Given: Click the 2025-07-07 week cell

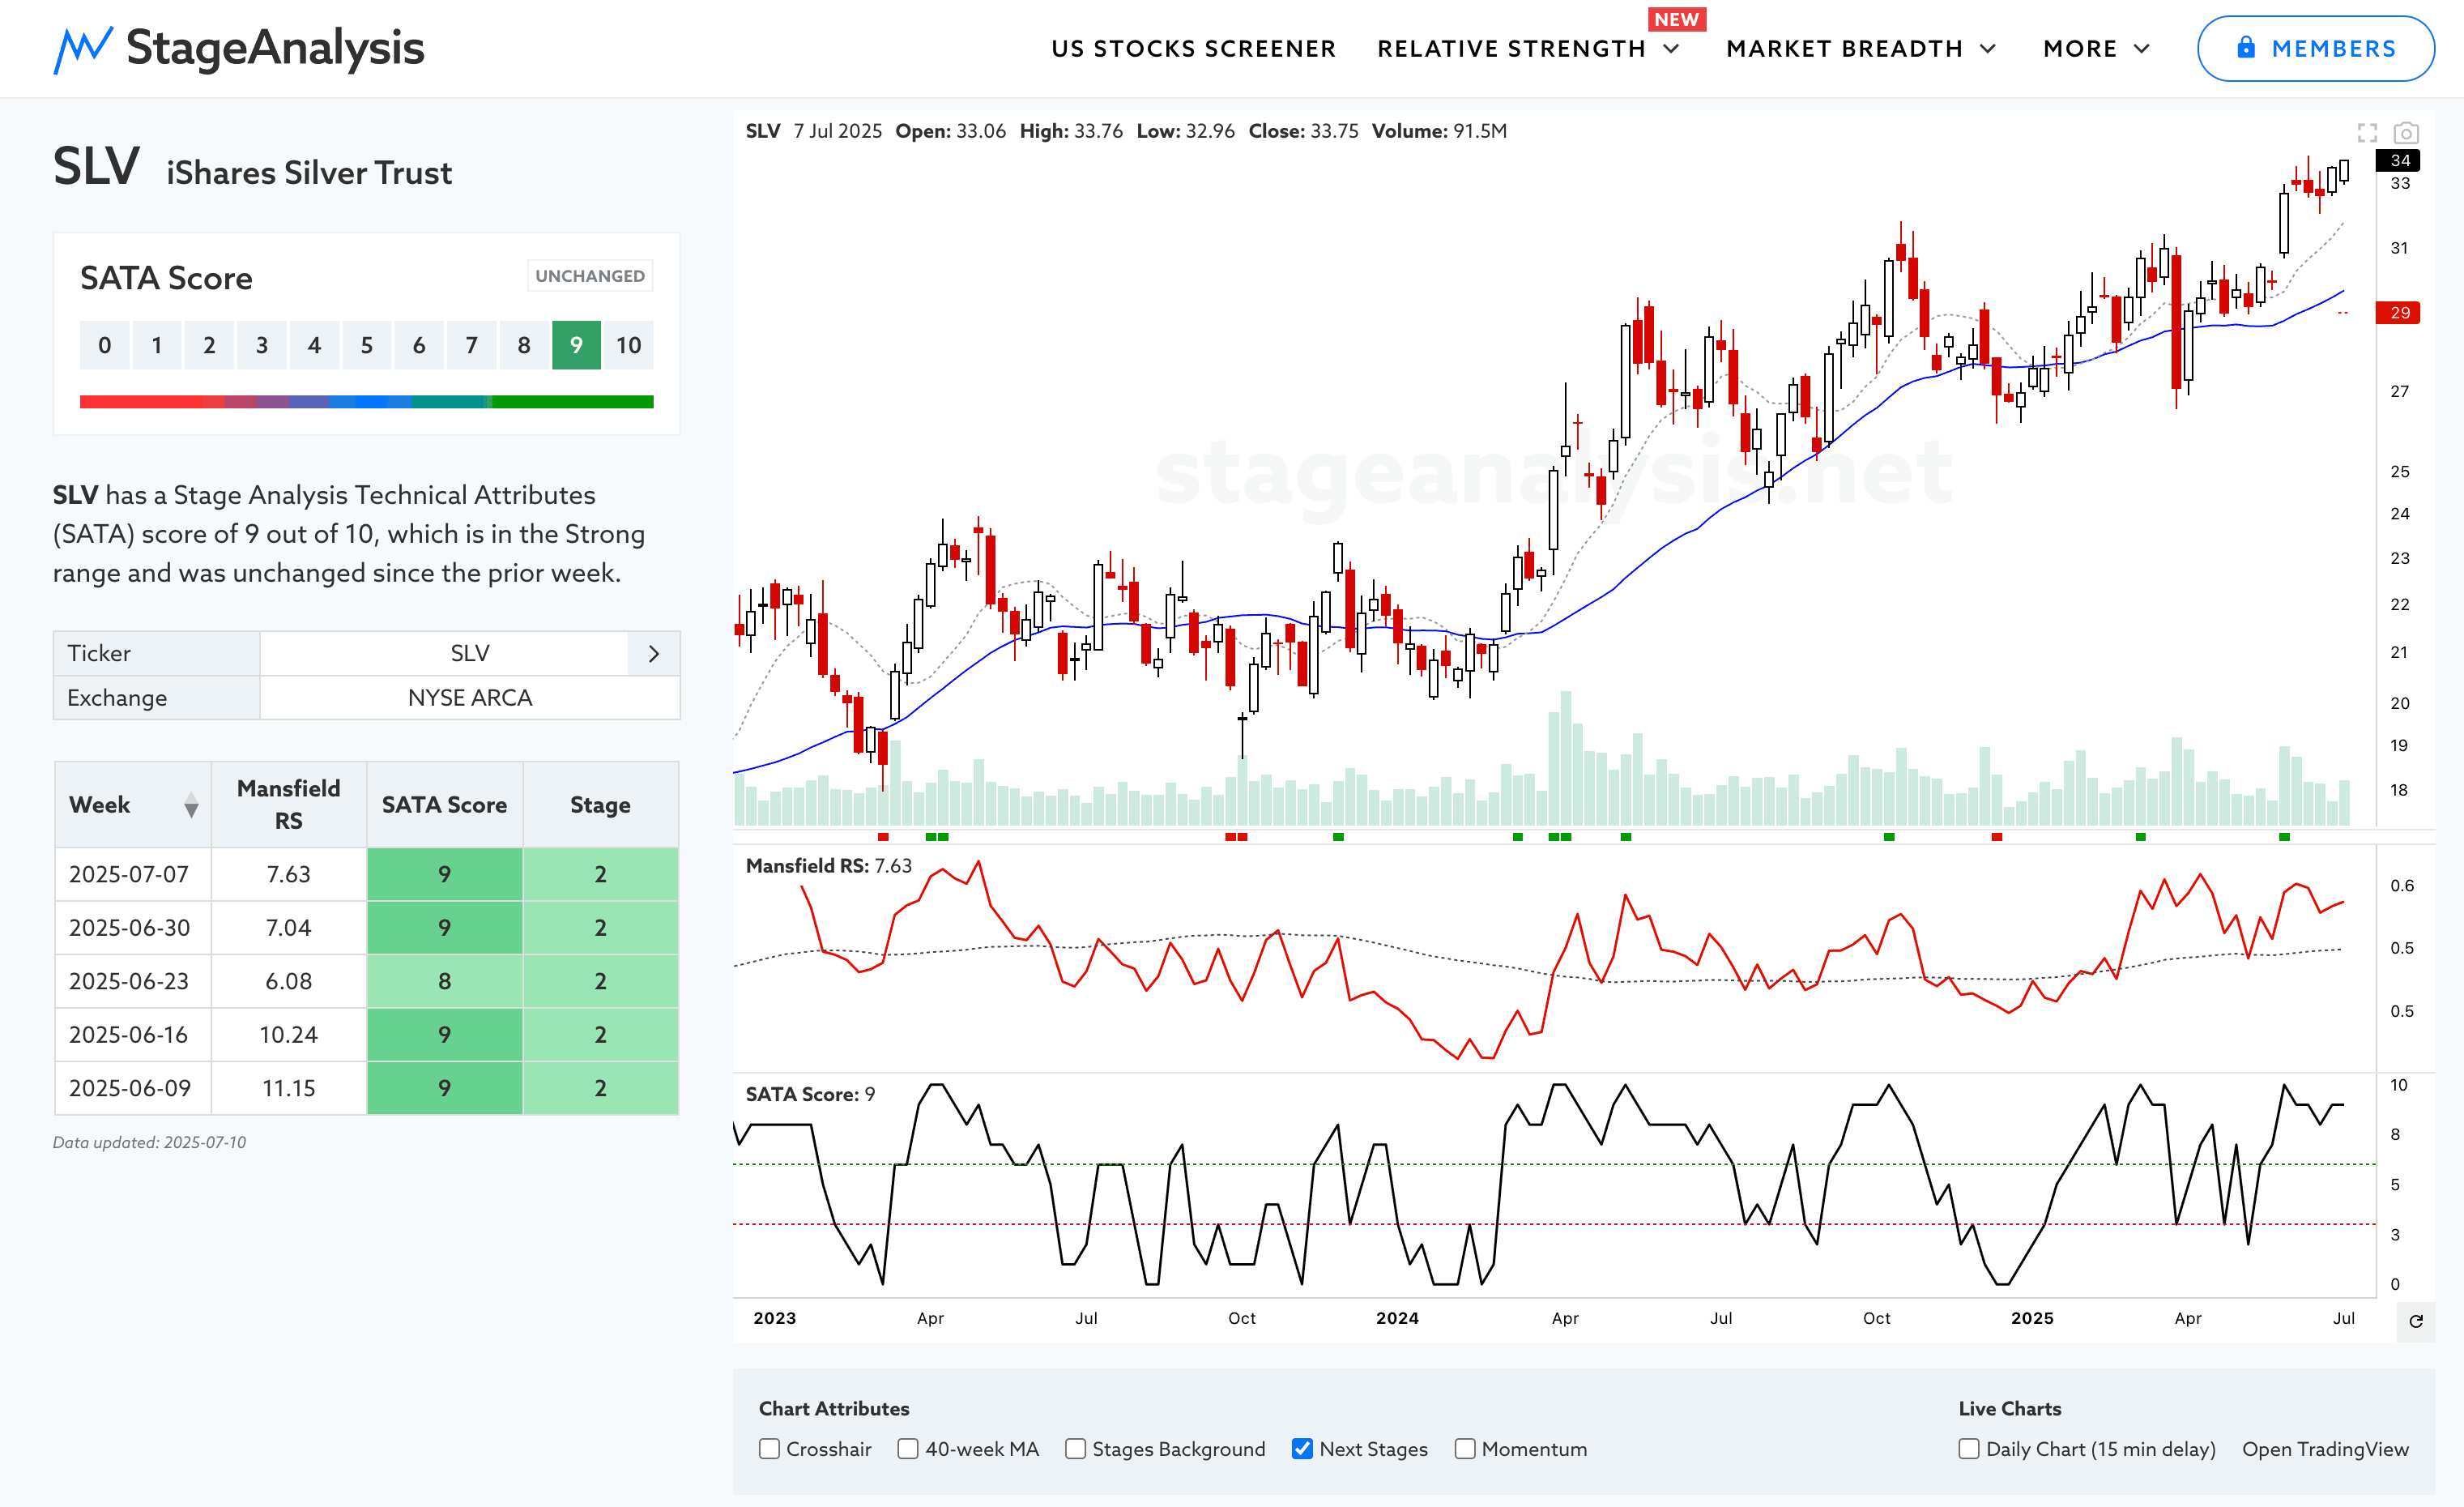Looking at the screenshot, I should click(133, 874).
